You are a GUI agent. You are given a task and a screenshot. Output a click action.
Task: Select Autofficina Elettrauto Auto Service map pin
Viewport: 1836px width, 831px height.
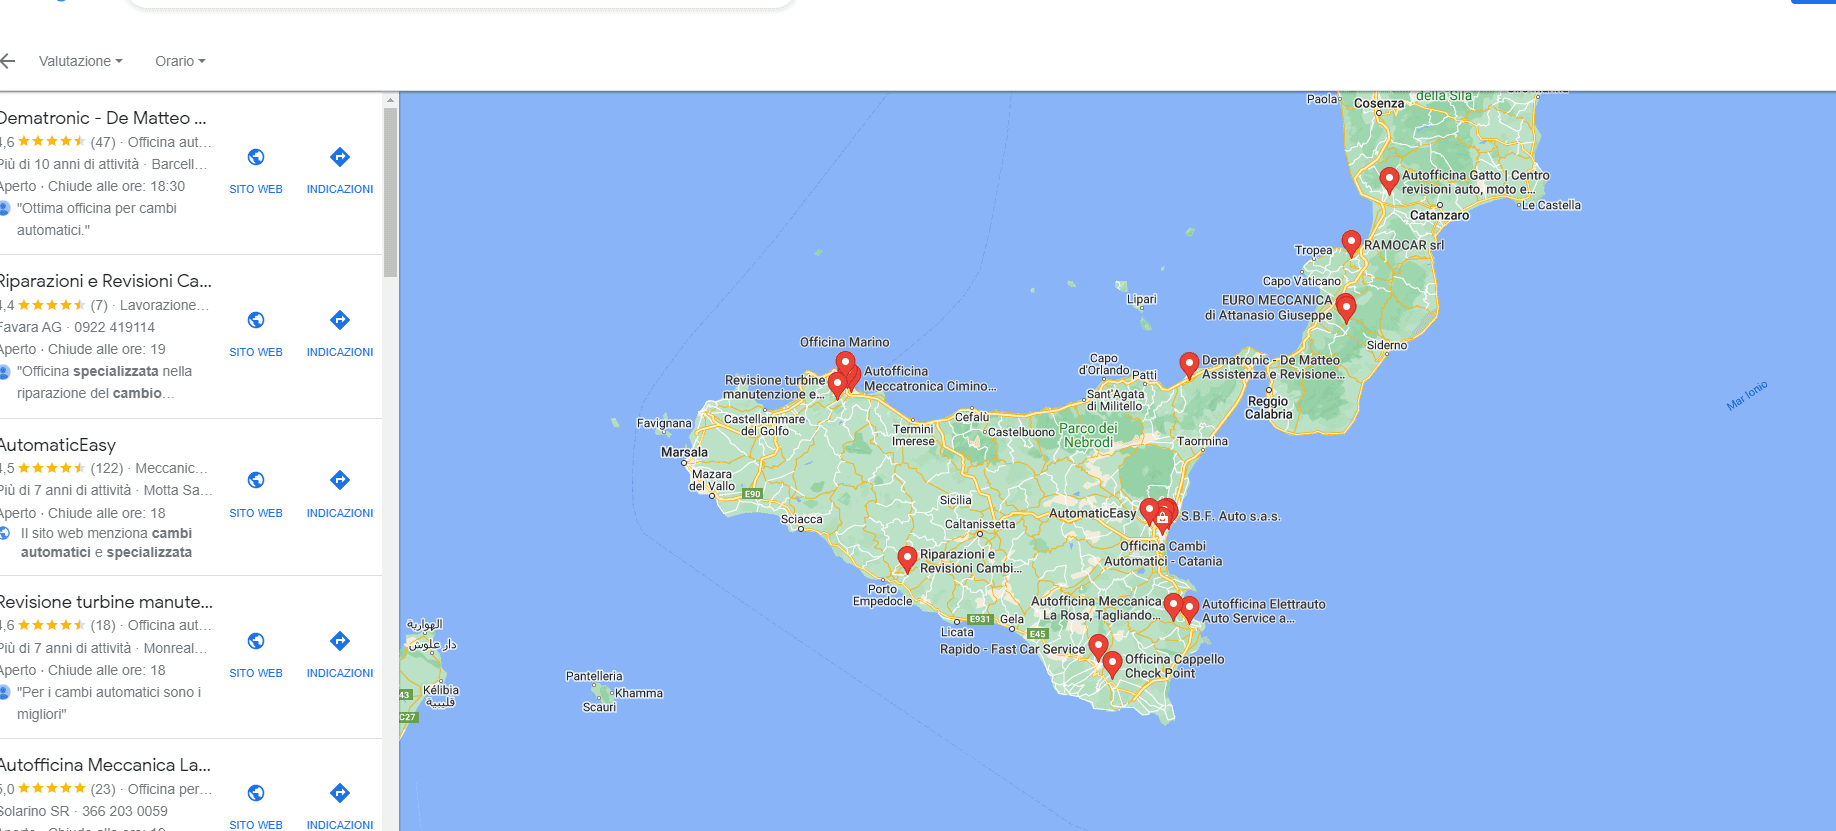pyautogui.click(x=1190, y=609)
